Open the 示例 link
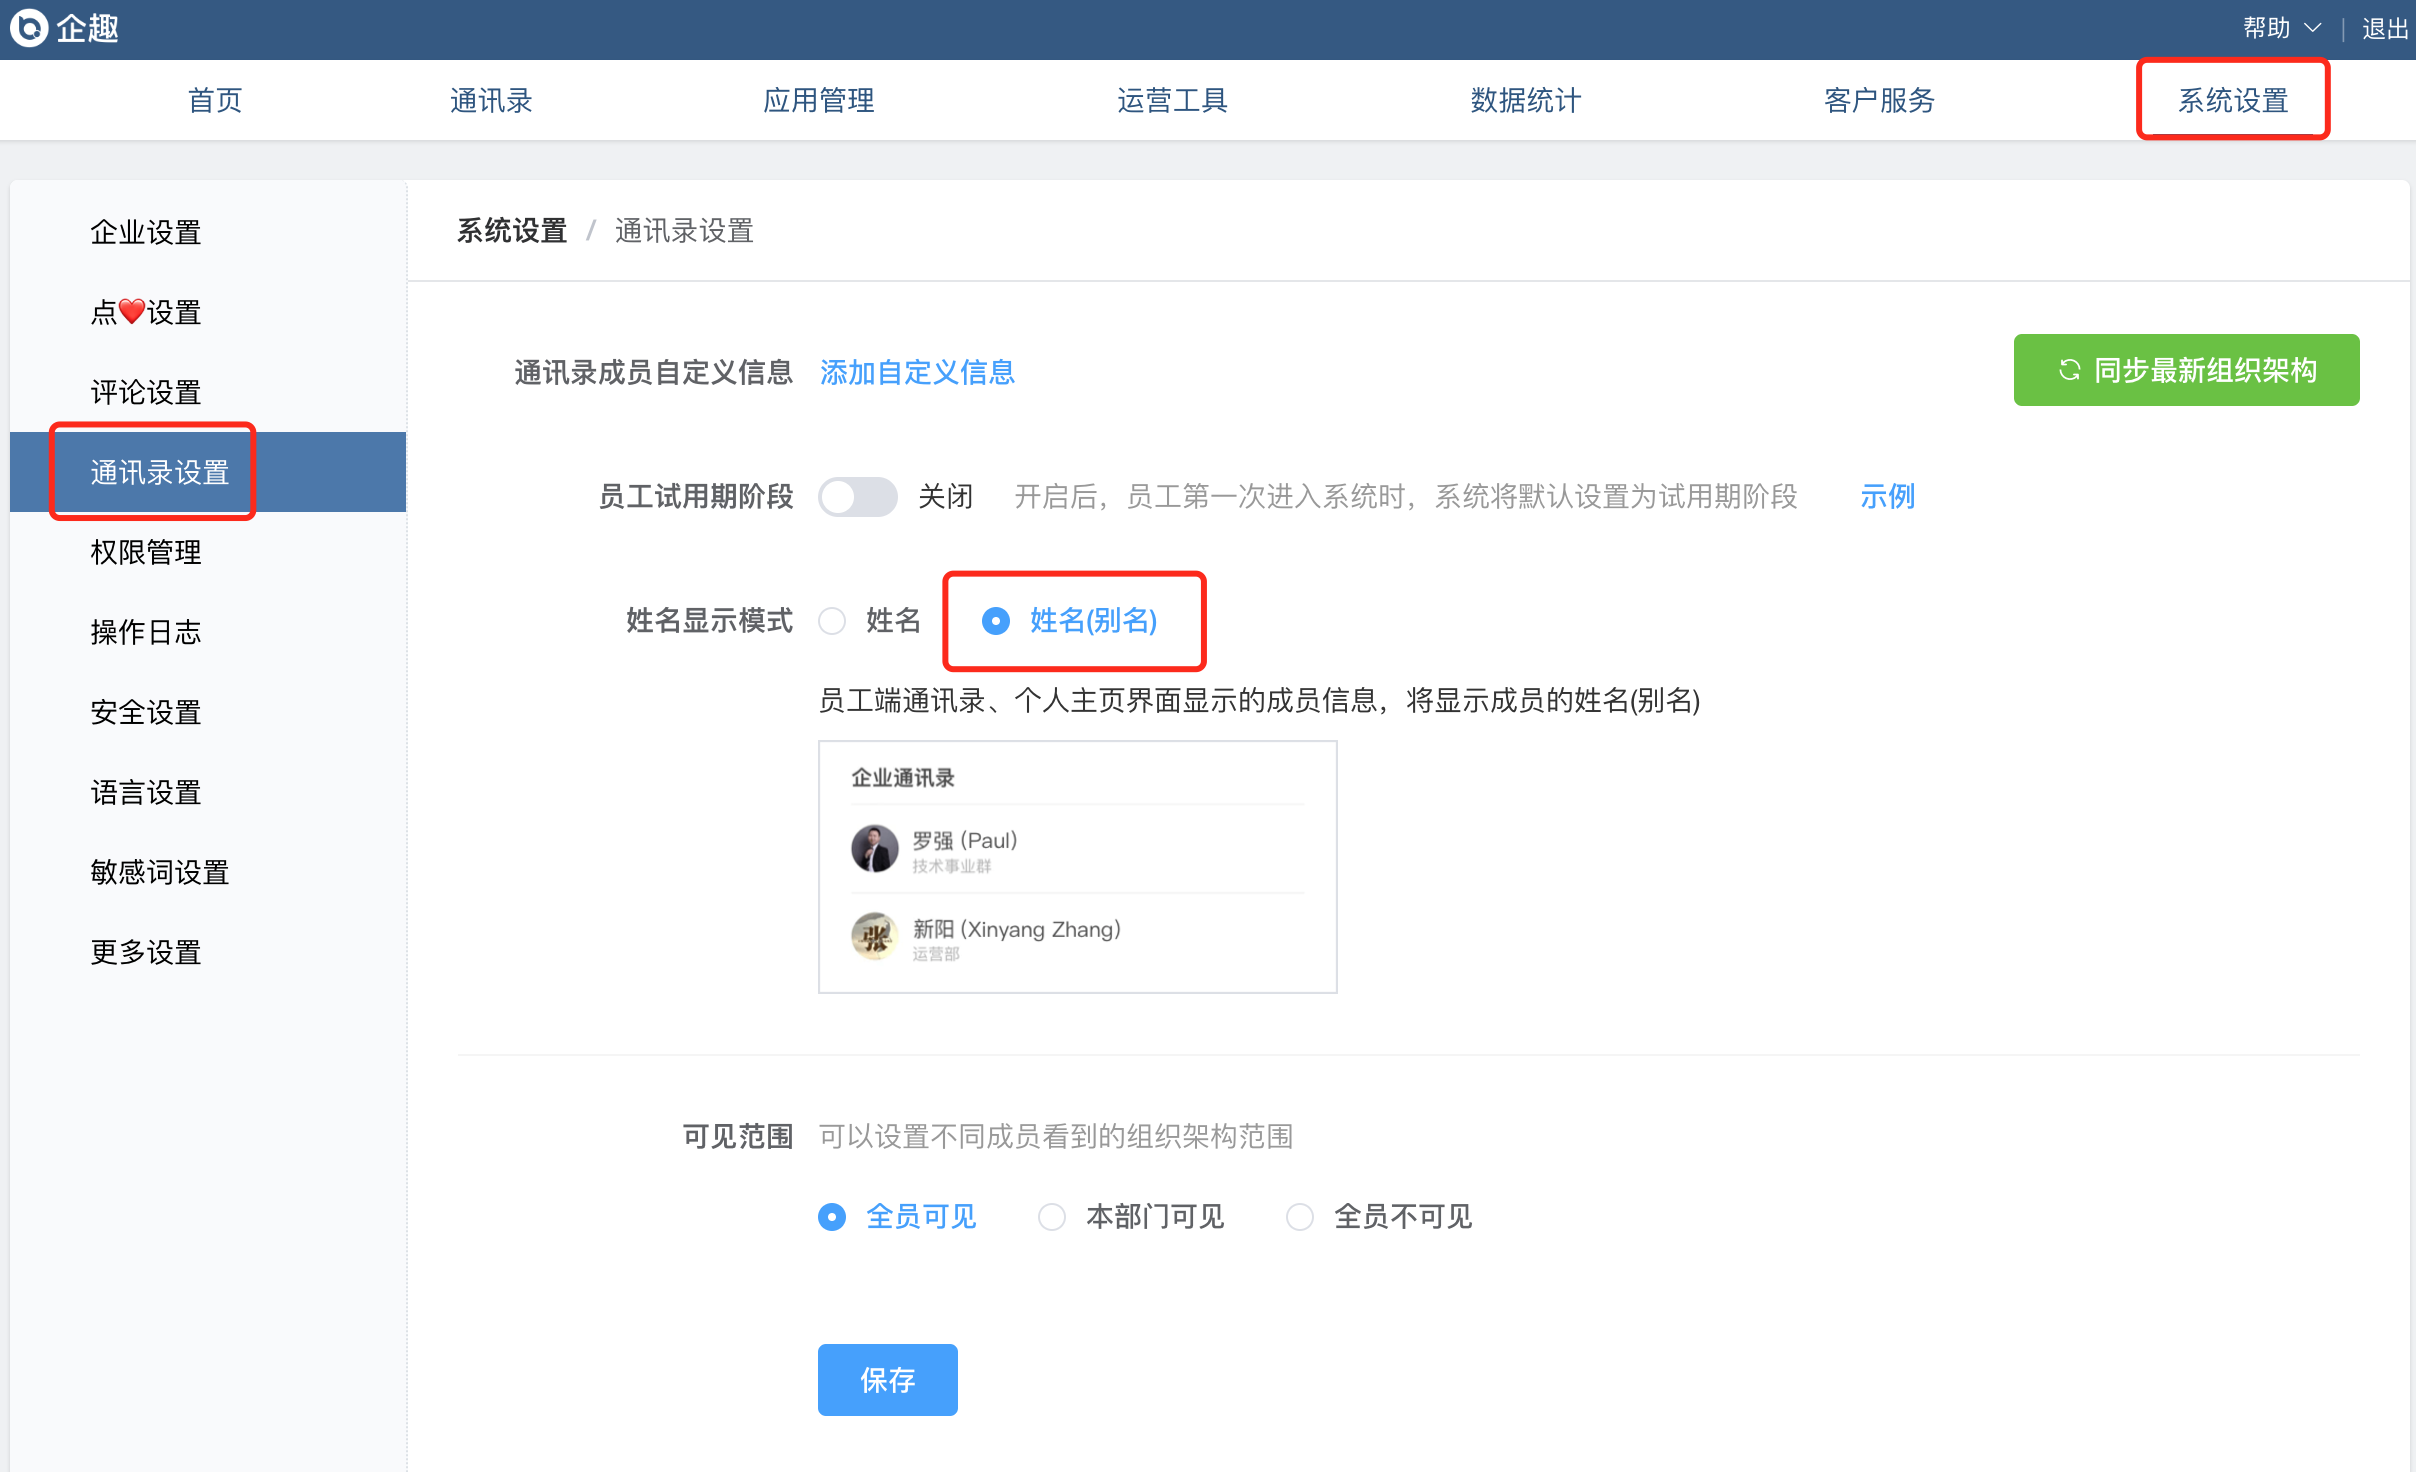Screen dimensions: 2416x1472 1887,496
